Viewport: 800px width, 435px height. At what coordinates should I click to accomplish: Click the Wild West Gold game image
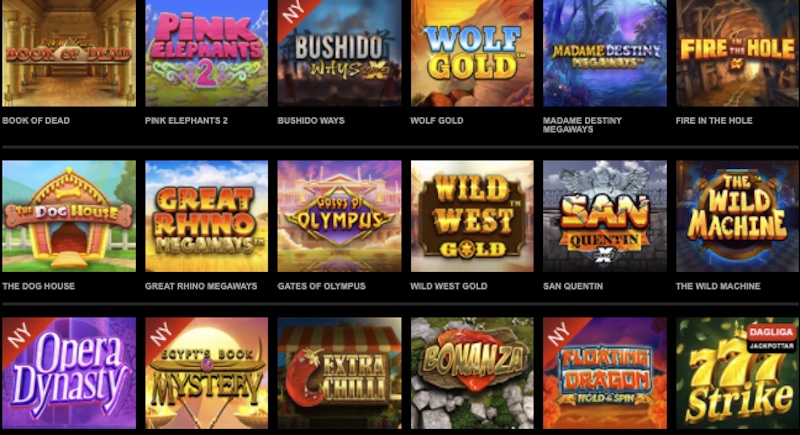(x=472, y=216)
